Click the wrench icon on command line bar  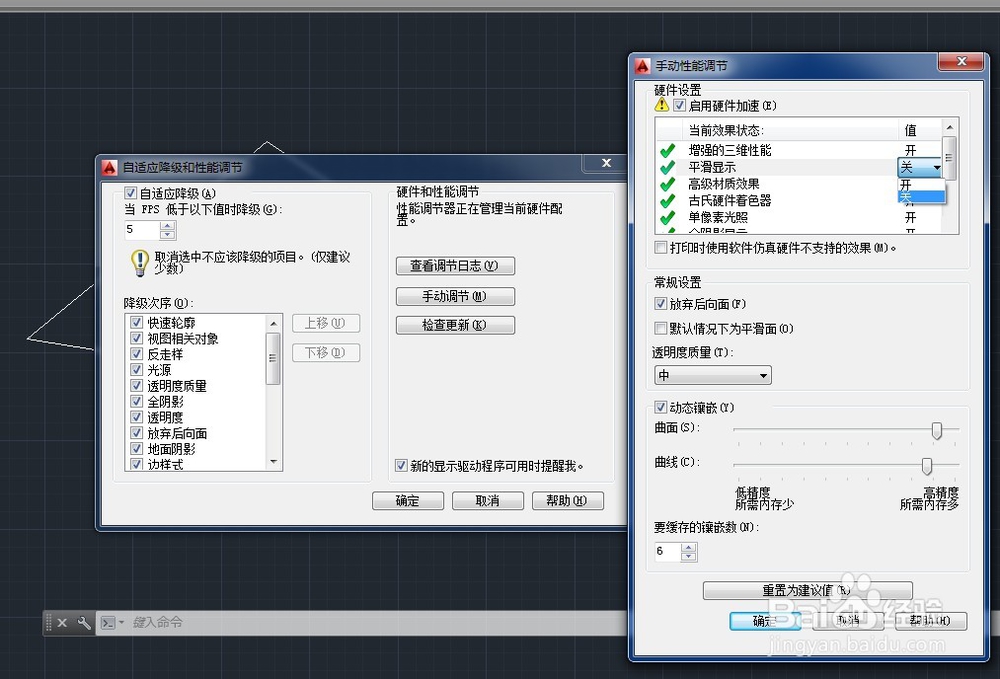click(84, 623)
